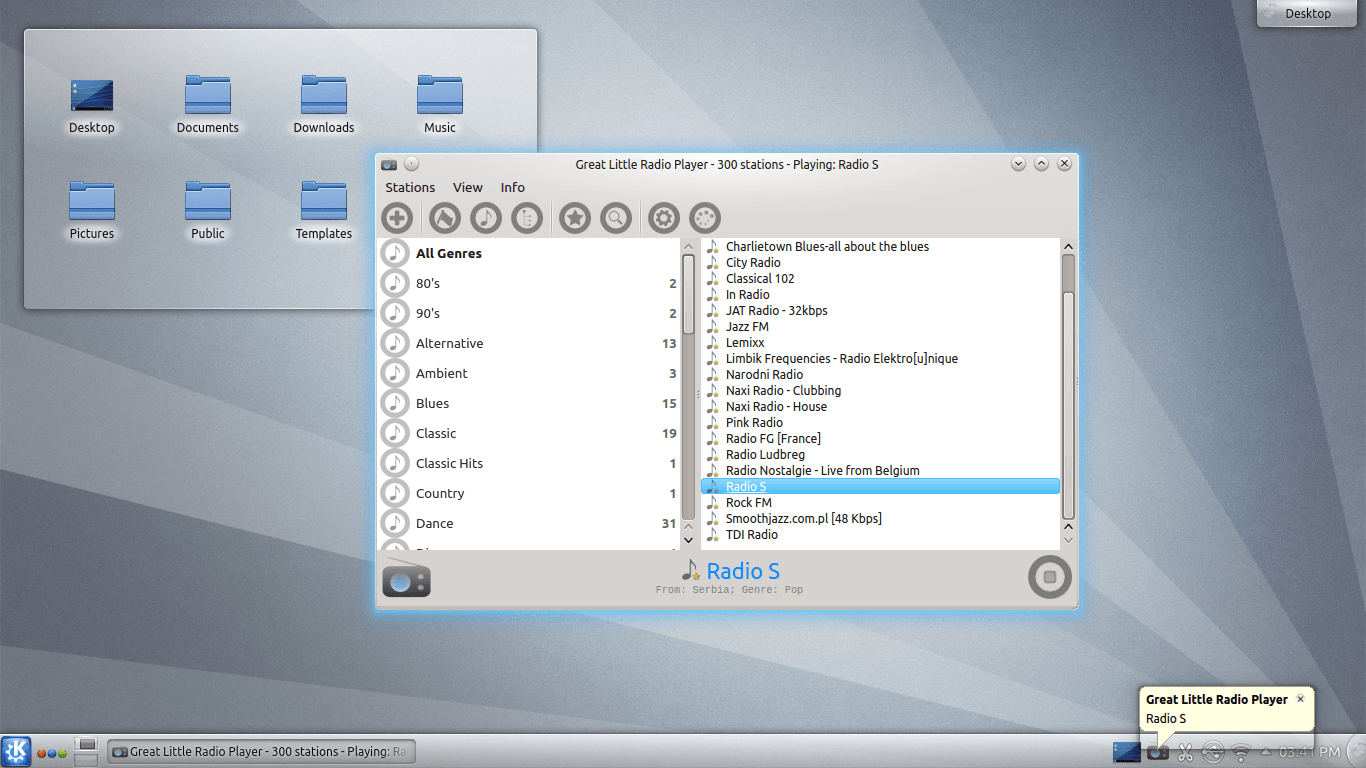This screenshot has height=768, width=1366.
Task: Open the View menu
Action: [467, 187]
